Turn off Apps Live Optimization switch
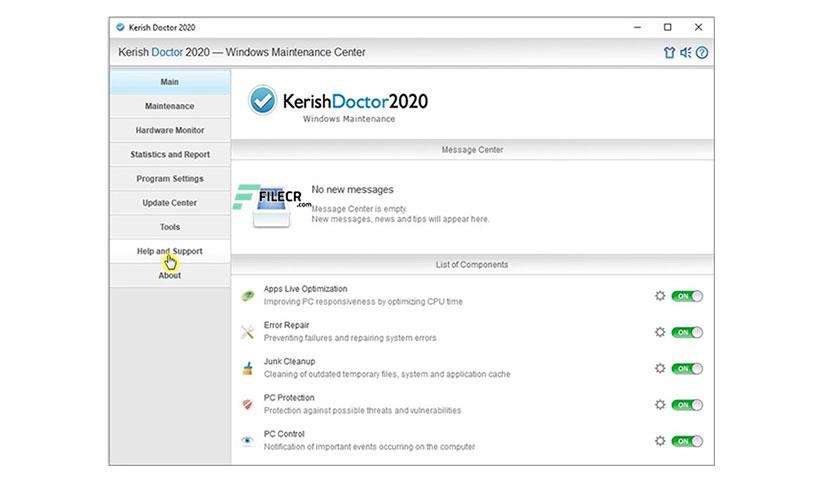Image resolution: width=836 pixels, height=484 pixels. (687, 296)
